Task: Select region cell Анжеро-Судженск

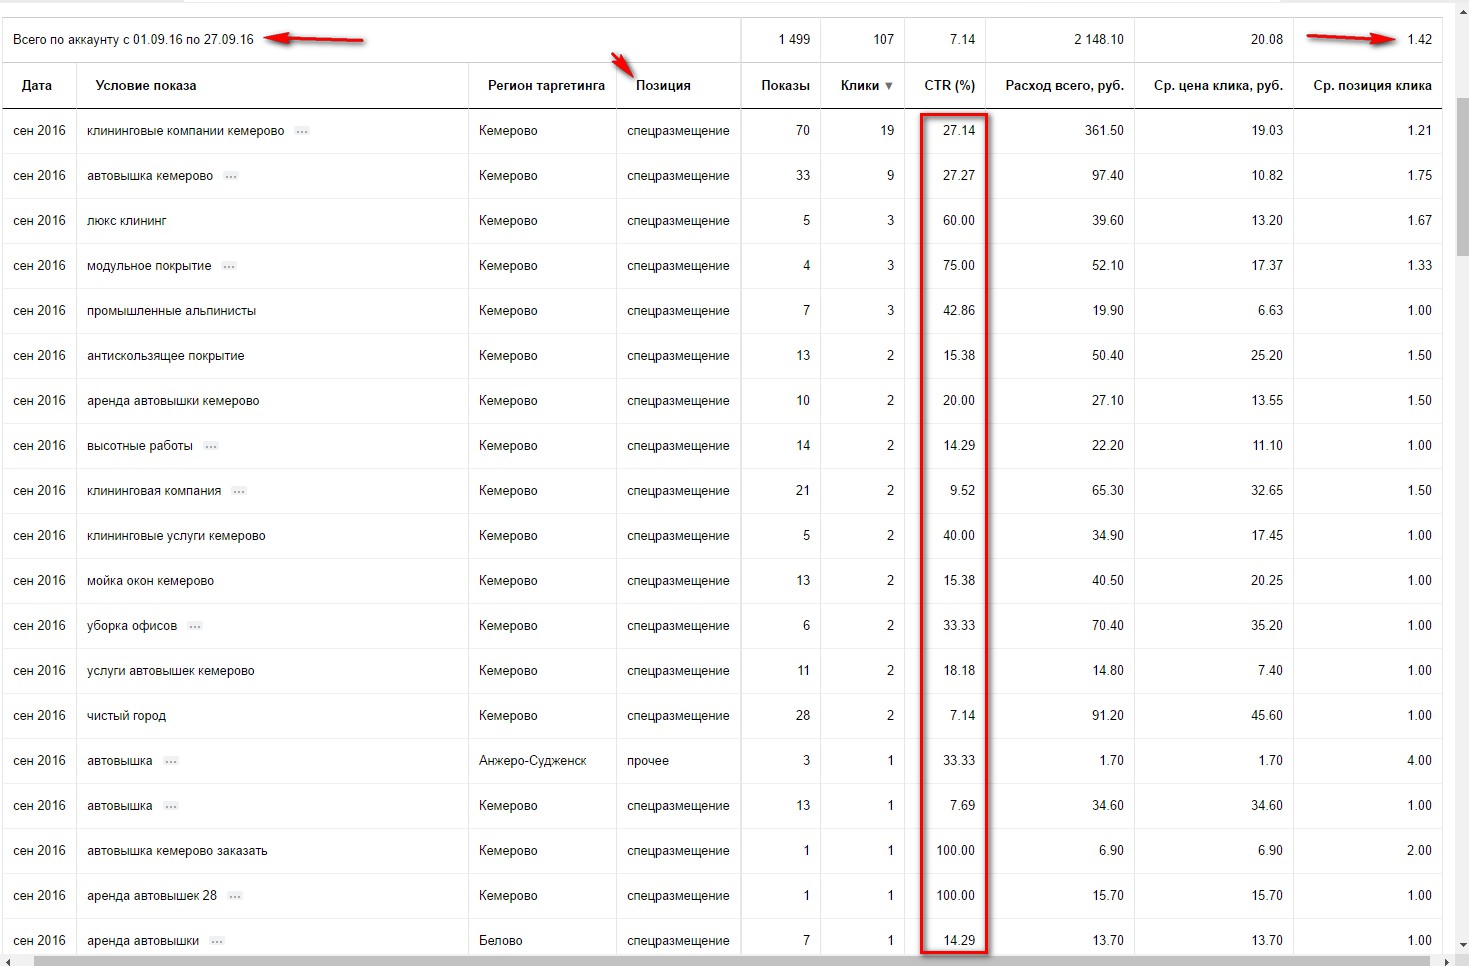Action: [x=533, y=760]
